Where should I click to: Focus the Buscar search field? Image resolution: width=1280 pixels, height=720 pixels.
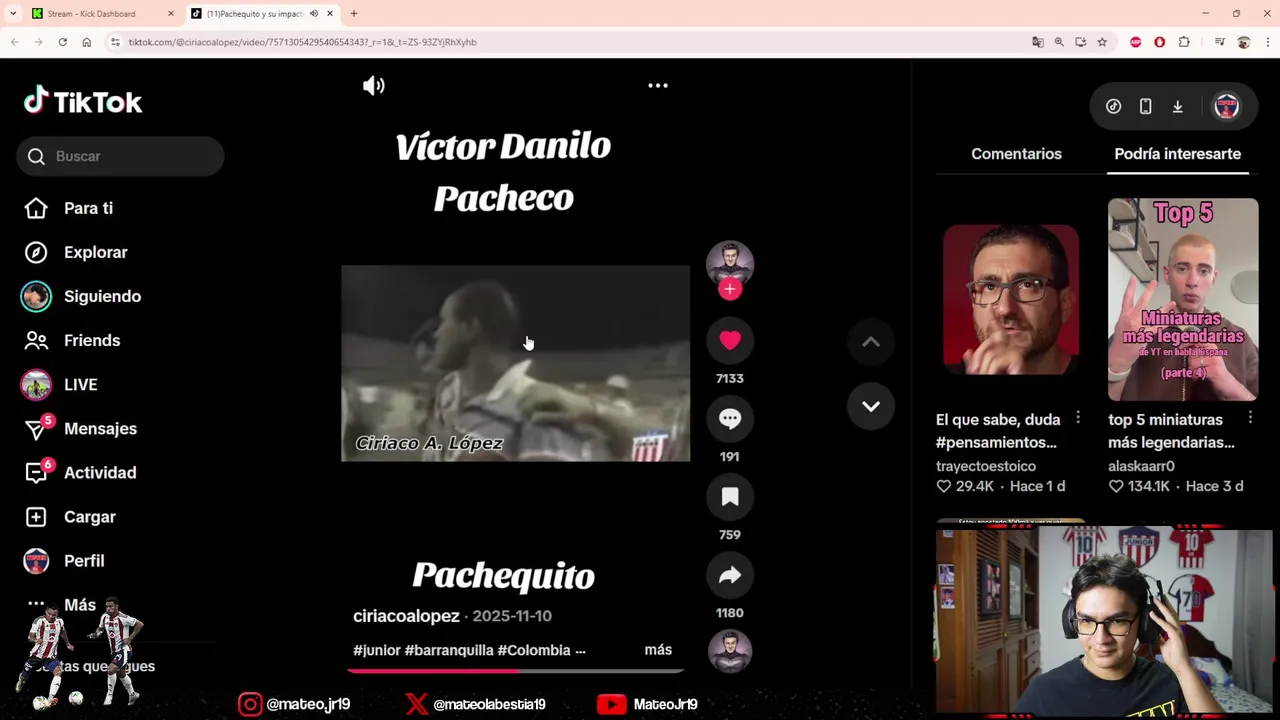pyautogui.click(x=120, y=156)
